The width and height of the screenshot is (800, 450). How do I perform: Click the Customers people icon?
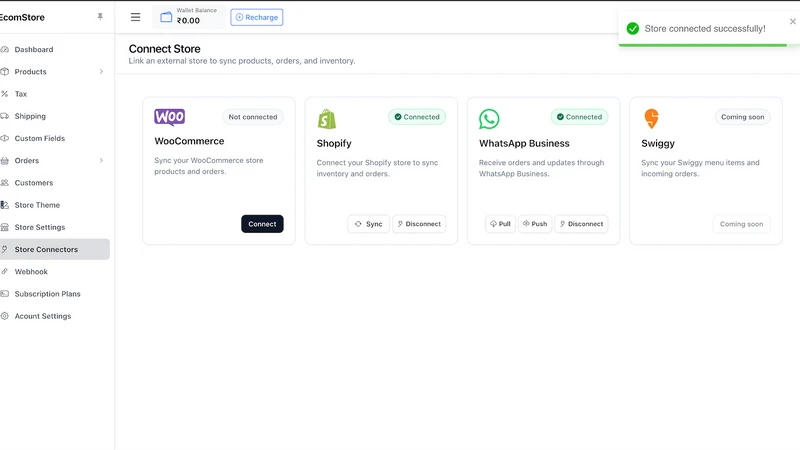(x=5, y=183)
